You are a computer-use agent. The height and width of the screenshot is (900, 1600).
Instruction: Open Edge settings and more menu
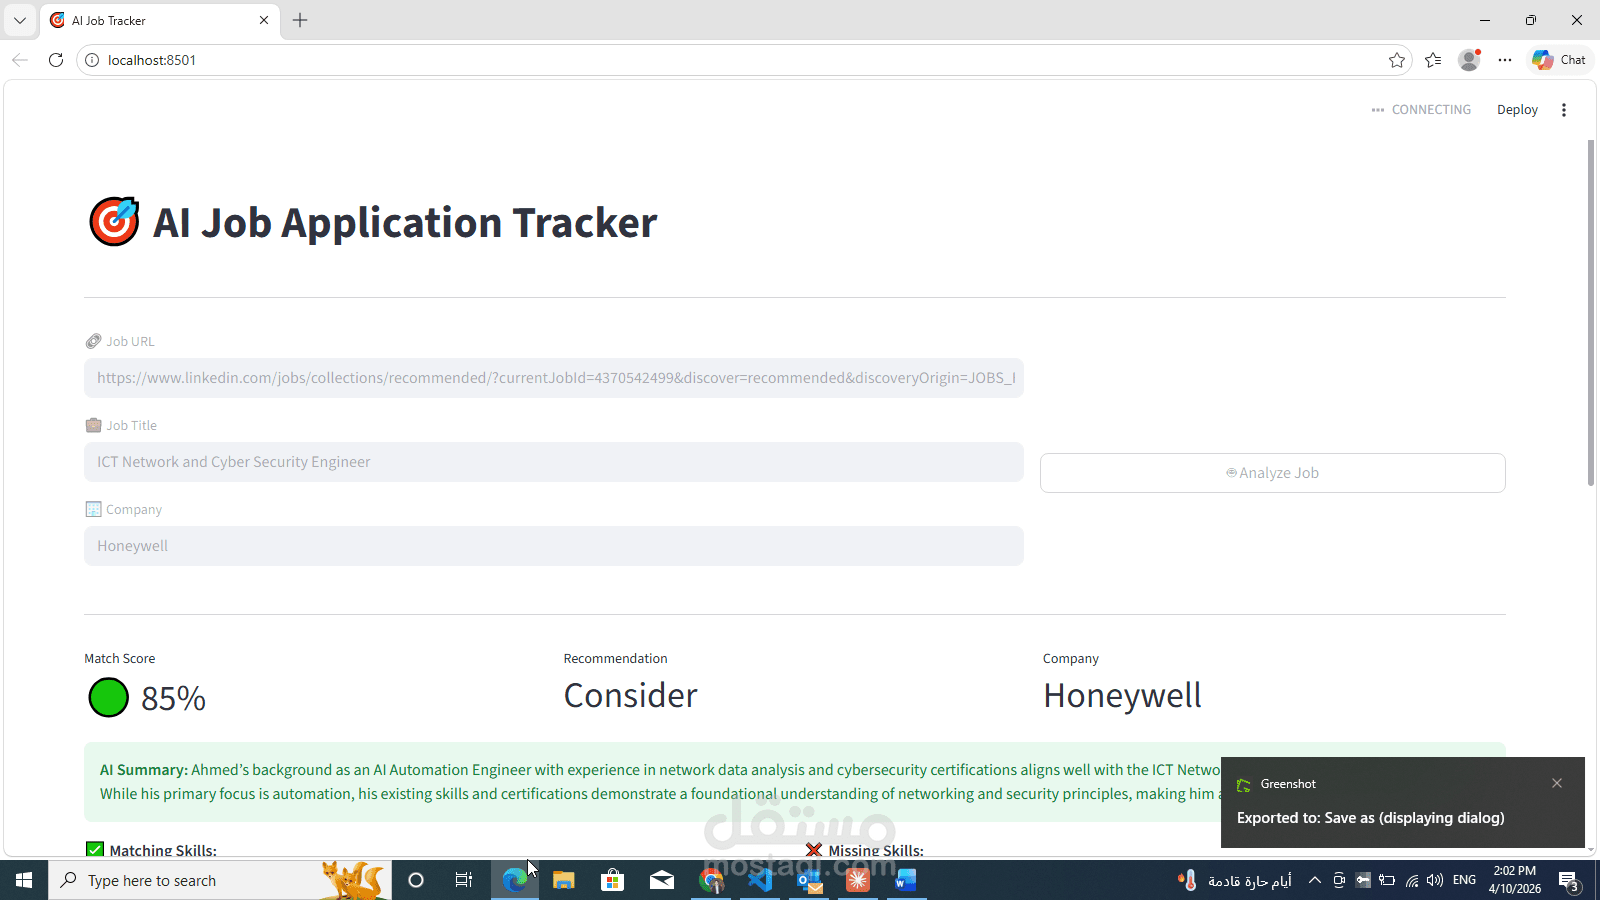(x=1505, y=60)
